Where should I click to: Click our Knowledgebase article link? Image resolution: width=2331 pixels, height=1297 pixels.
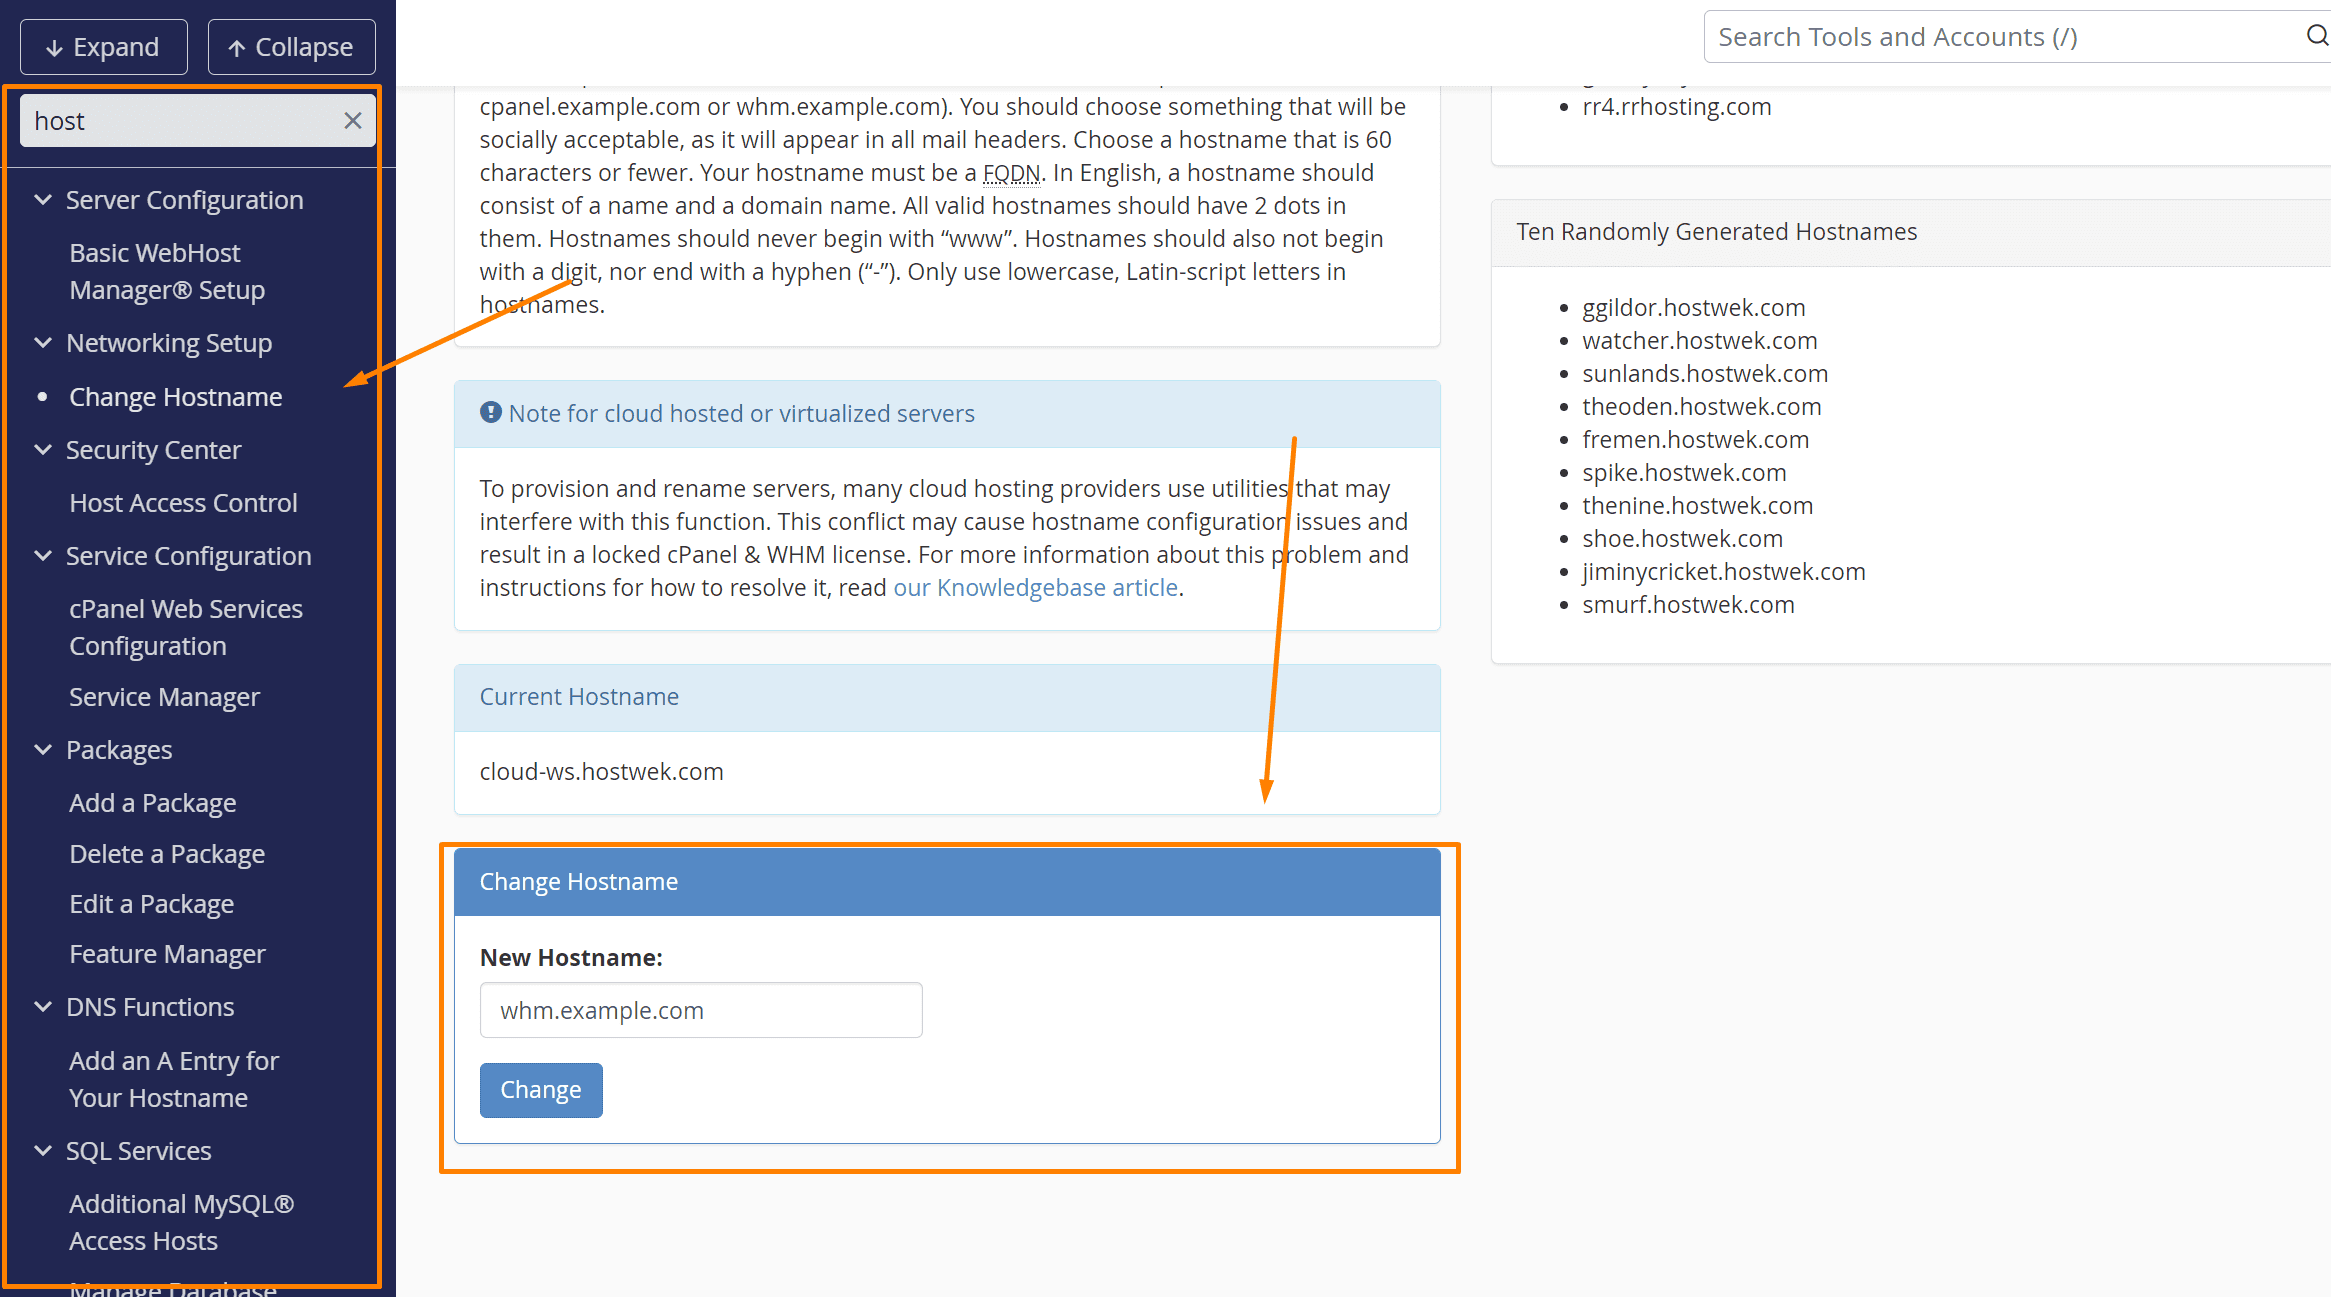[x=993, y=586]
